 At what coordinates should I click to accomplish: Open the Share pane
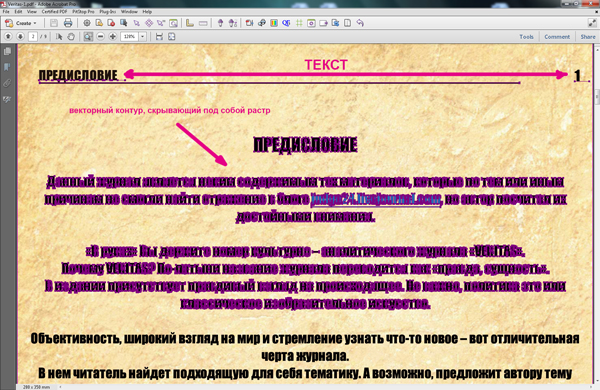point(588,37)
